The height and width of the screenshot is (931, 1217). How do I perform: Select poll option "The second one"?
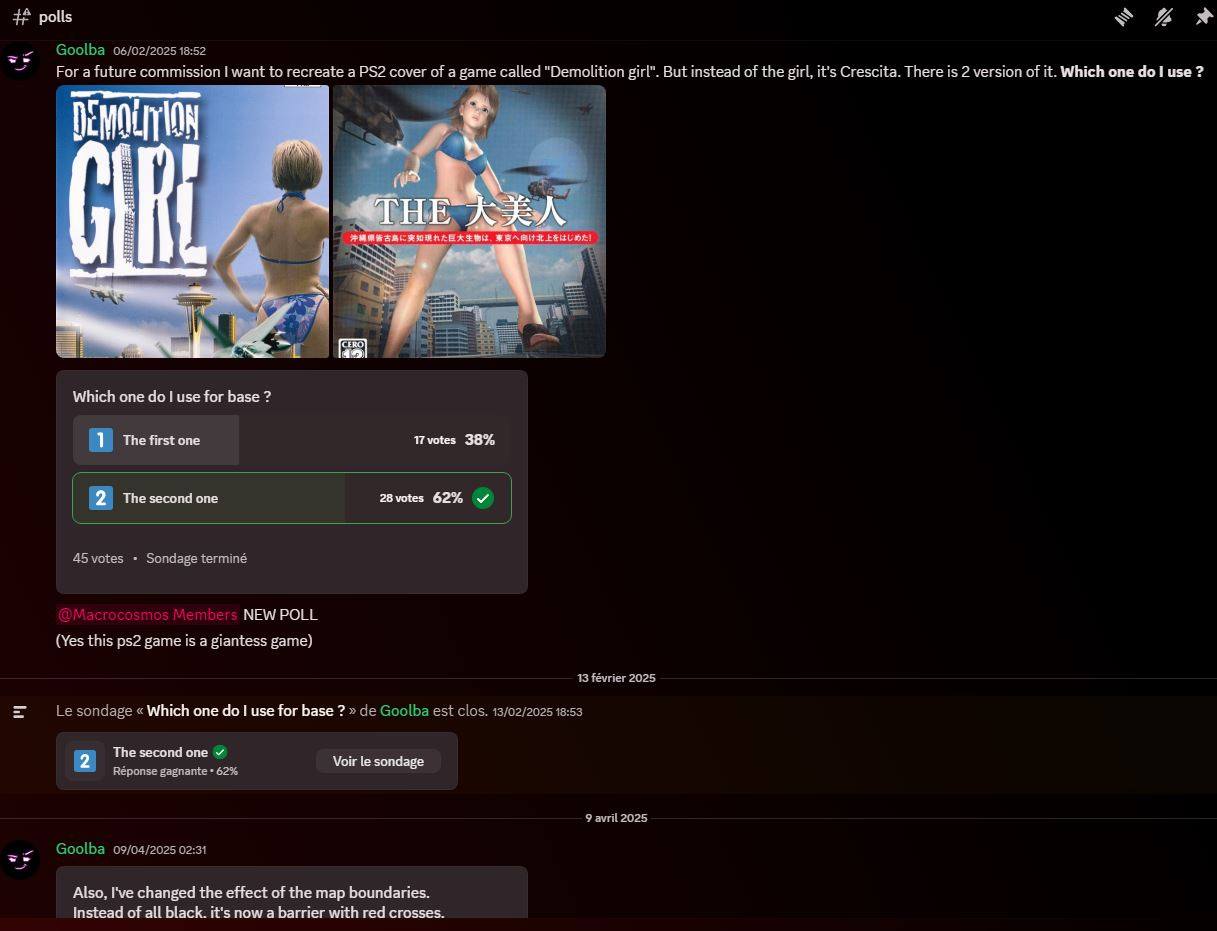(x=292, y=498)
